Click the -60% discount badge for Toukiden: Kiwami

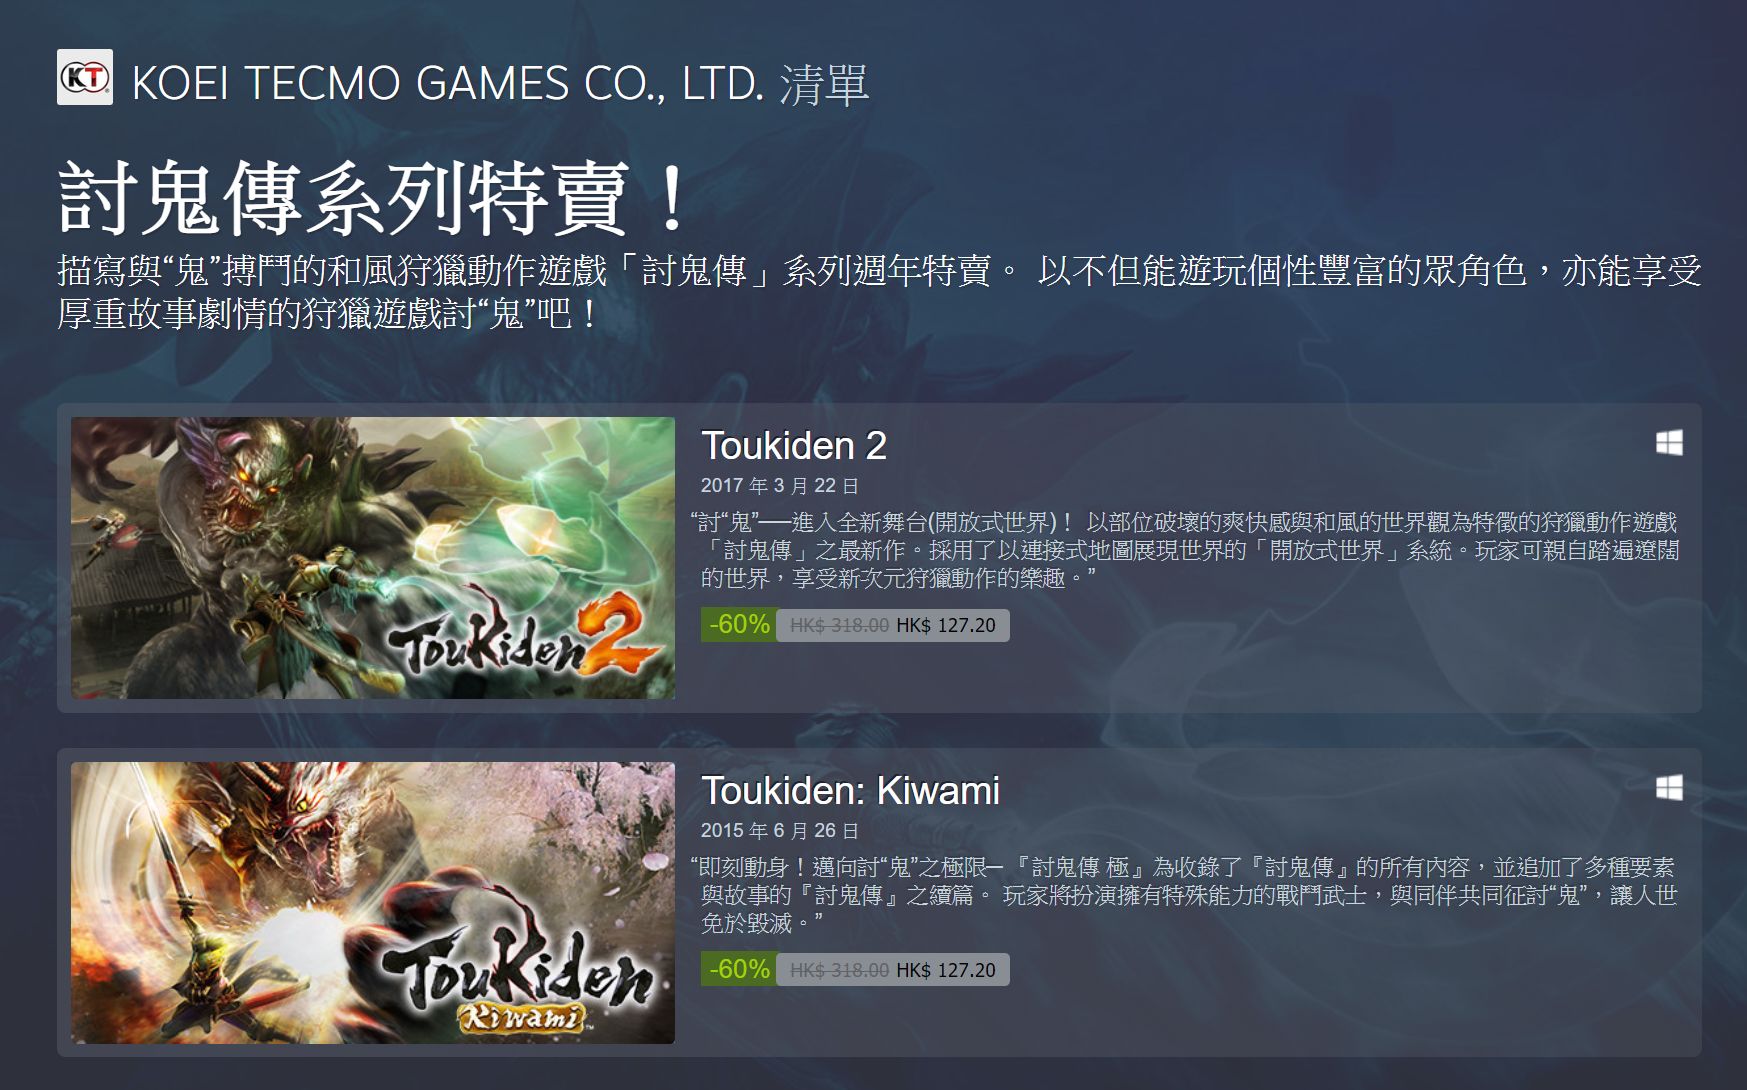point(739,970)
